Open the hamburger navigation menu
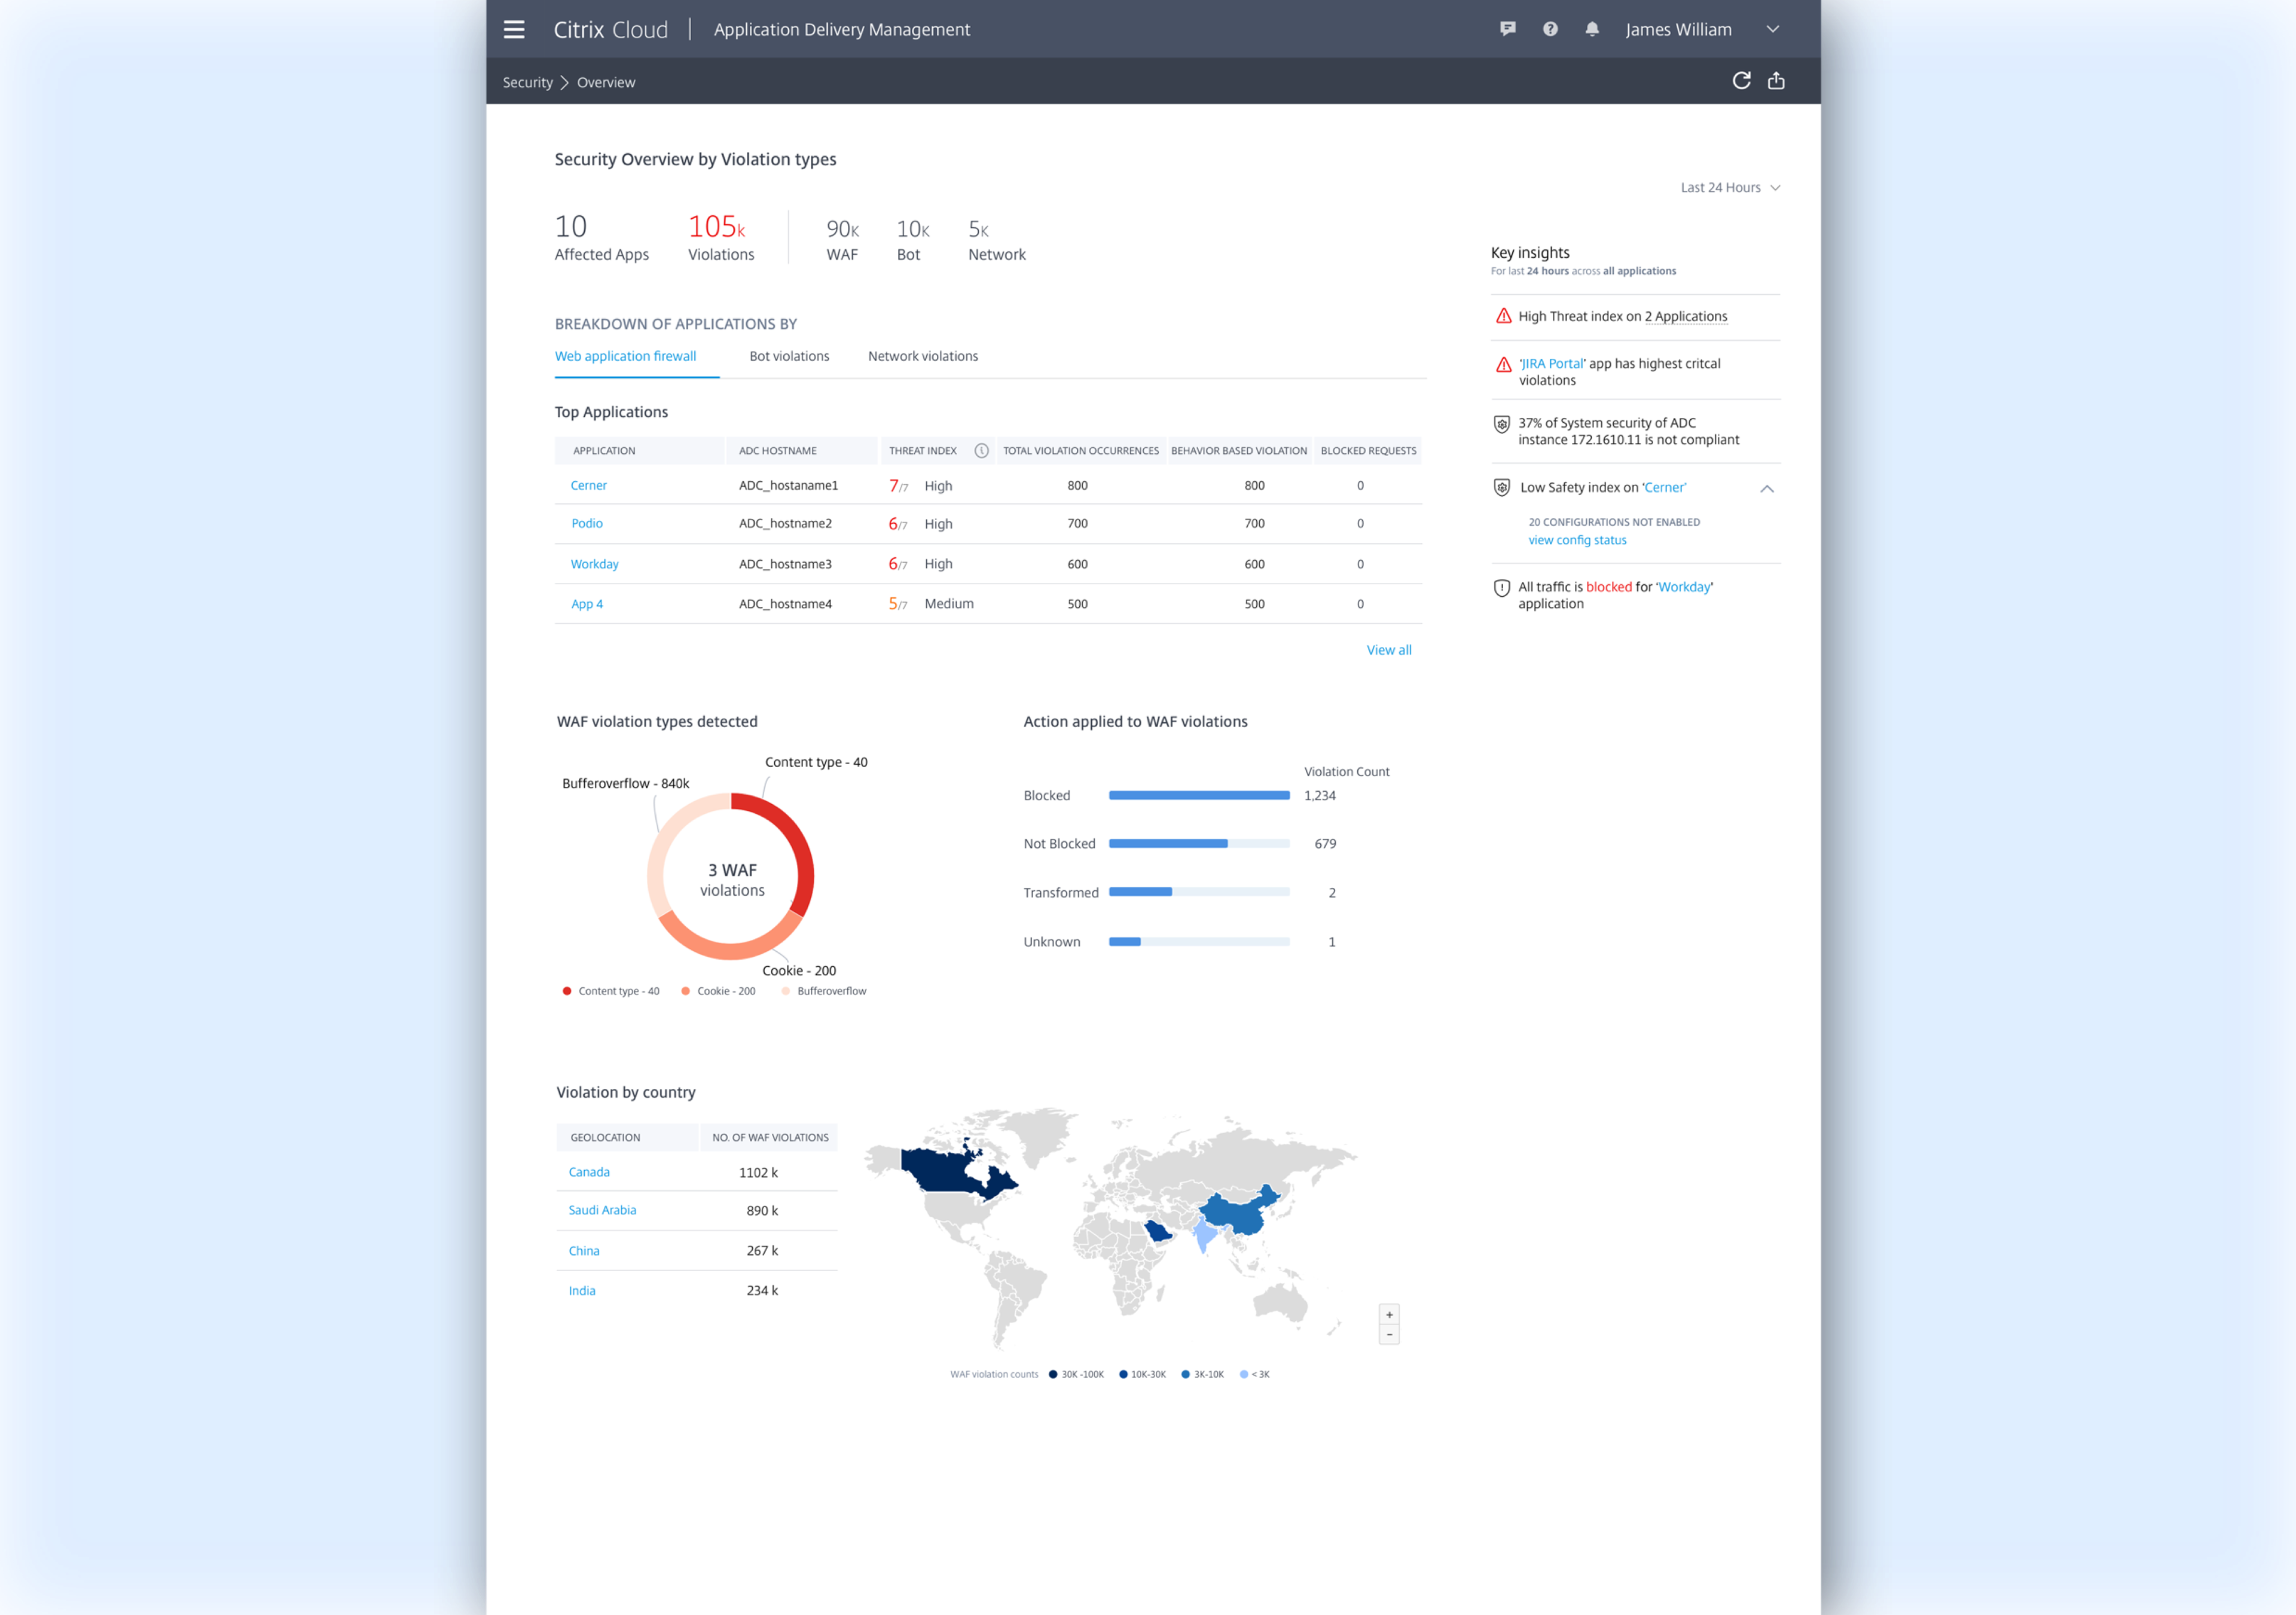Image resolution: width=2296 pixels, height=1615 pixels. tap(514, 29)
